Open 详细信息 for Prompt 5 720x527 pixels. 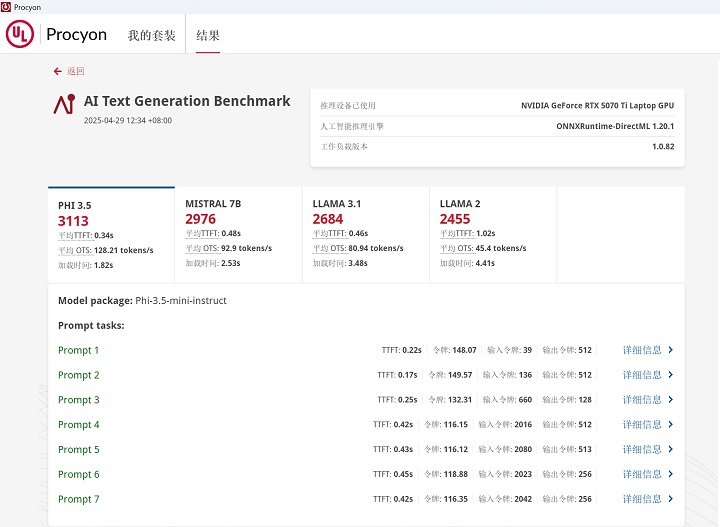coord(642,449)
